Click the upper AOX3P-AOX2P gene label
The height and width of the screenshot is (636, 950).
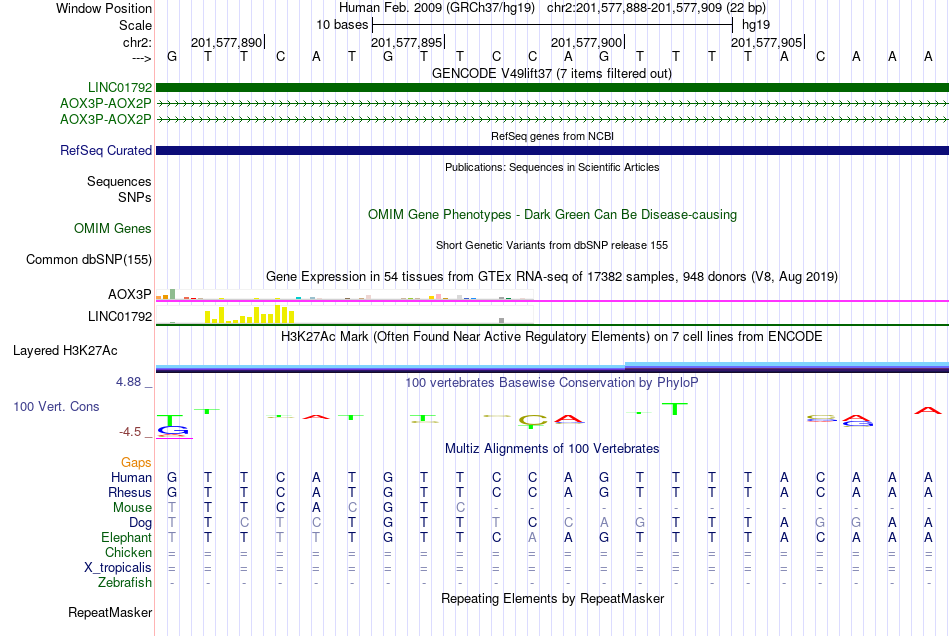(x=105, y=104)
